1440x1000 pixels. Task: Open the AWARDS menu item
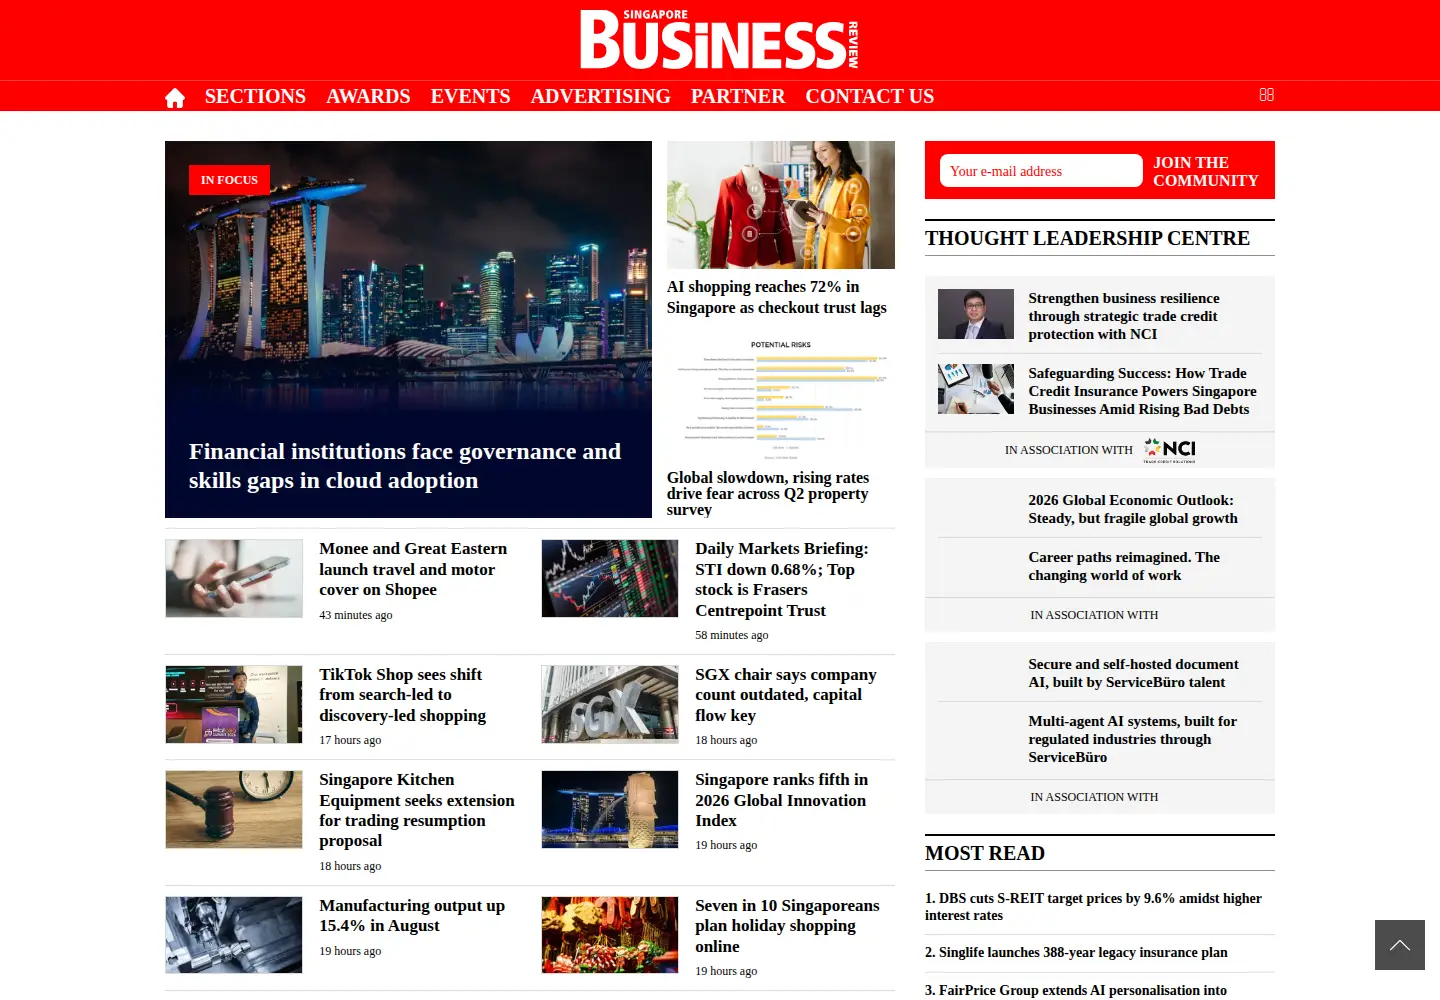pyautogui.click(x=368, y=96)
